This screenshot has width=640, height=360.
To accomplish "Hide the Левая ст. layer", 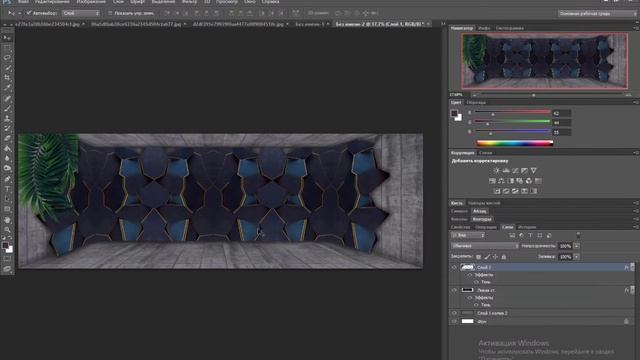I will coord(454,290).
